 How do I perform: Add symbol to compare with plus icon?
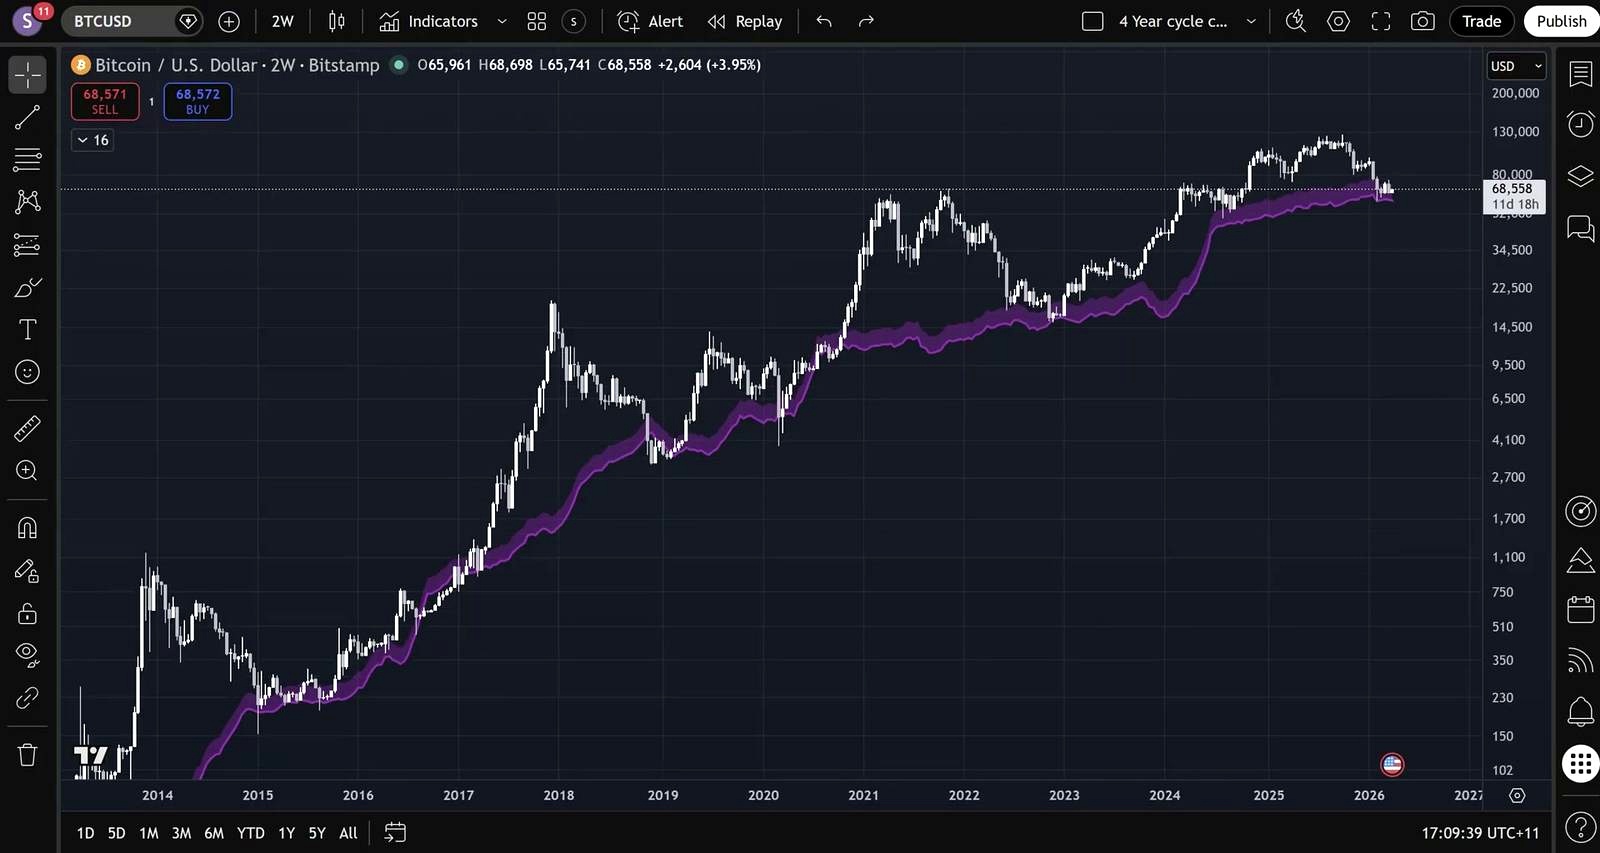pos(229,21)
